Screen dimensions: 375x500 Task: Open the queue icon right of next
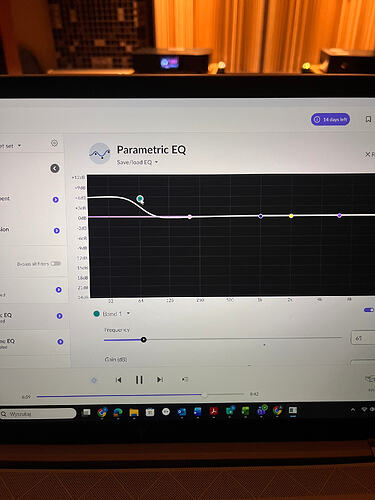point(185,379)
